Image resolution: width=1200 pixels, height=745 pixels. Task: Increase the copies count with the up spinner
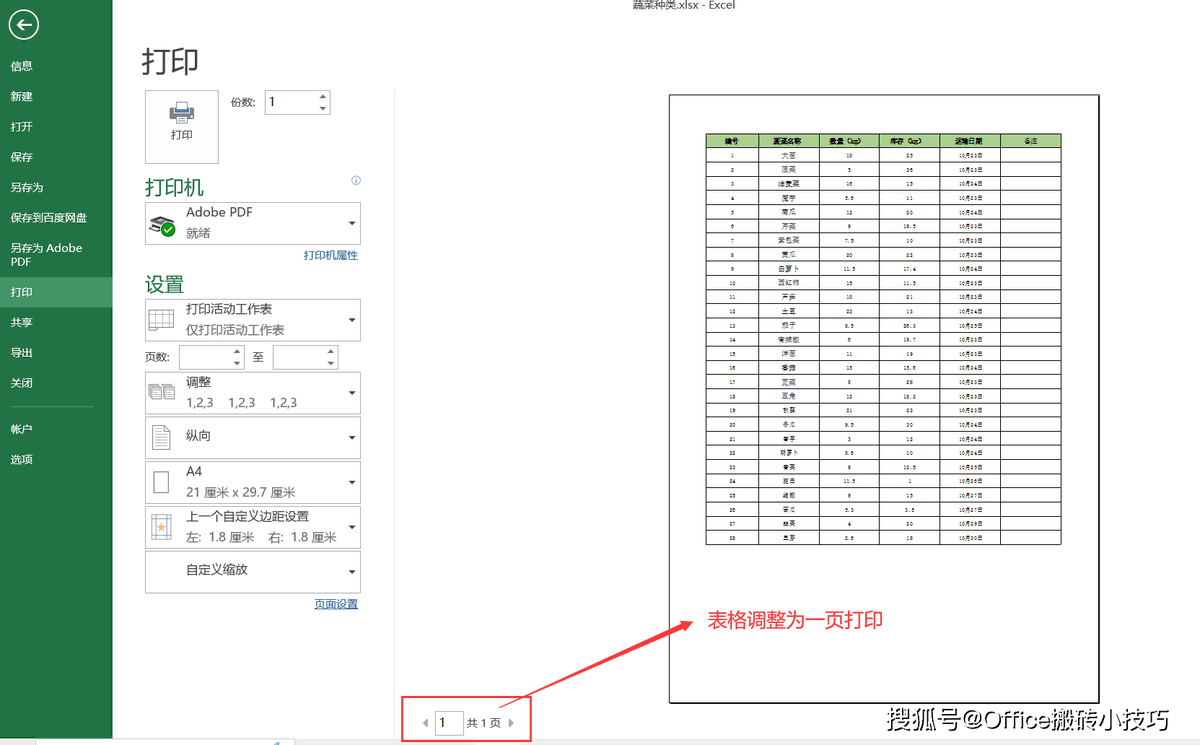322,96
